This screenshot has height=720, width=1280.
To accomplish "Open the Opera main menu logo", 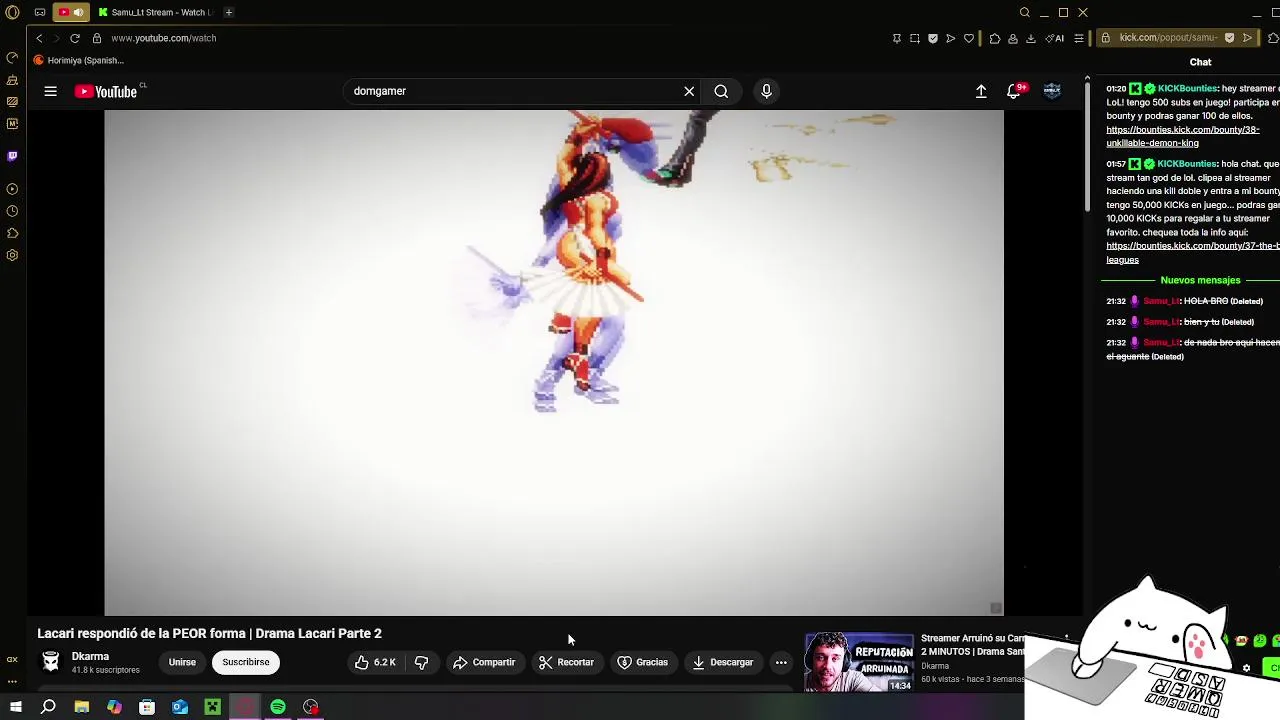I will coord(12,12).
